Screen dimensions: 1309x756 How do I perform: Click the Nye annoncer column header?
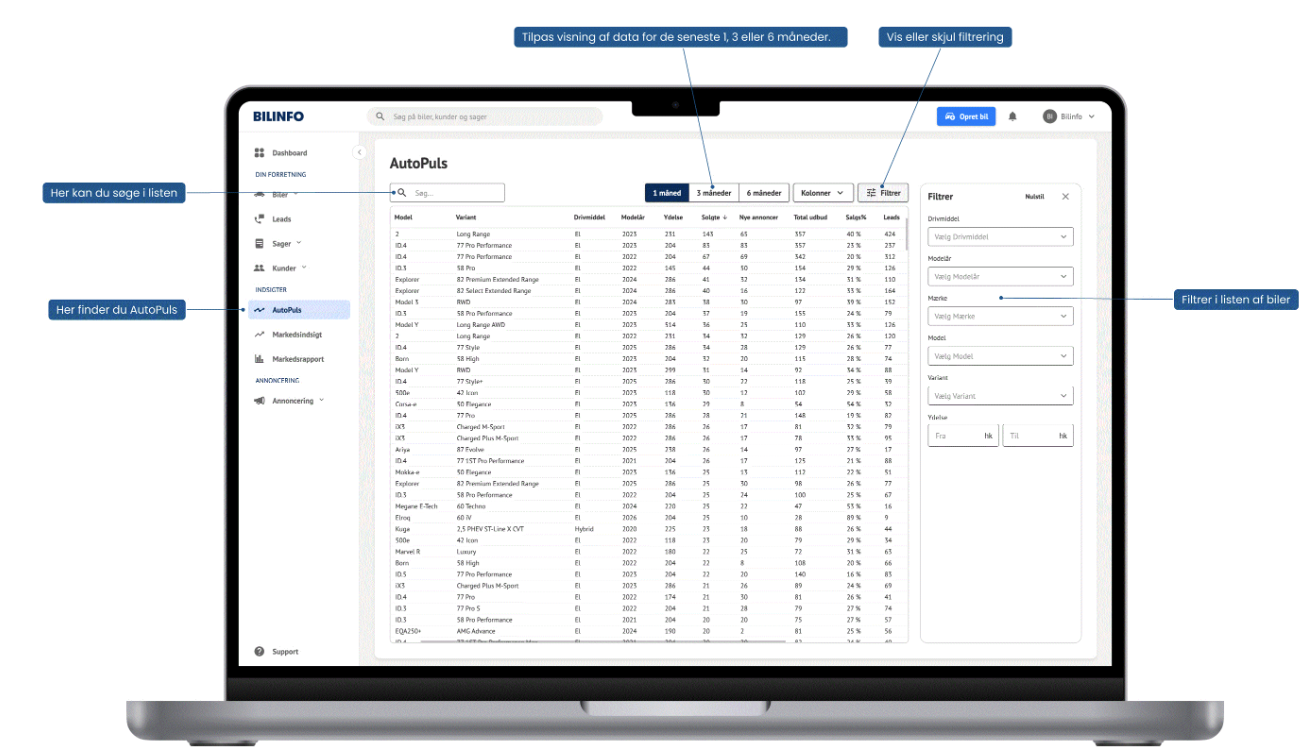(x=758, y=217)
